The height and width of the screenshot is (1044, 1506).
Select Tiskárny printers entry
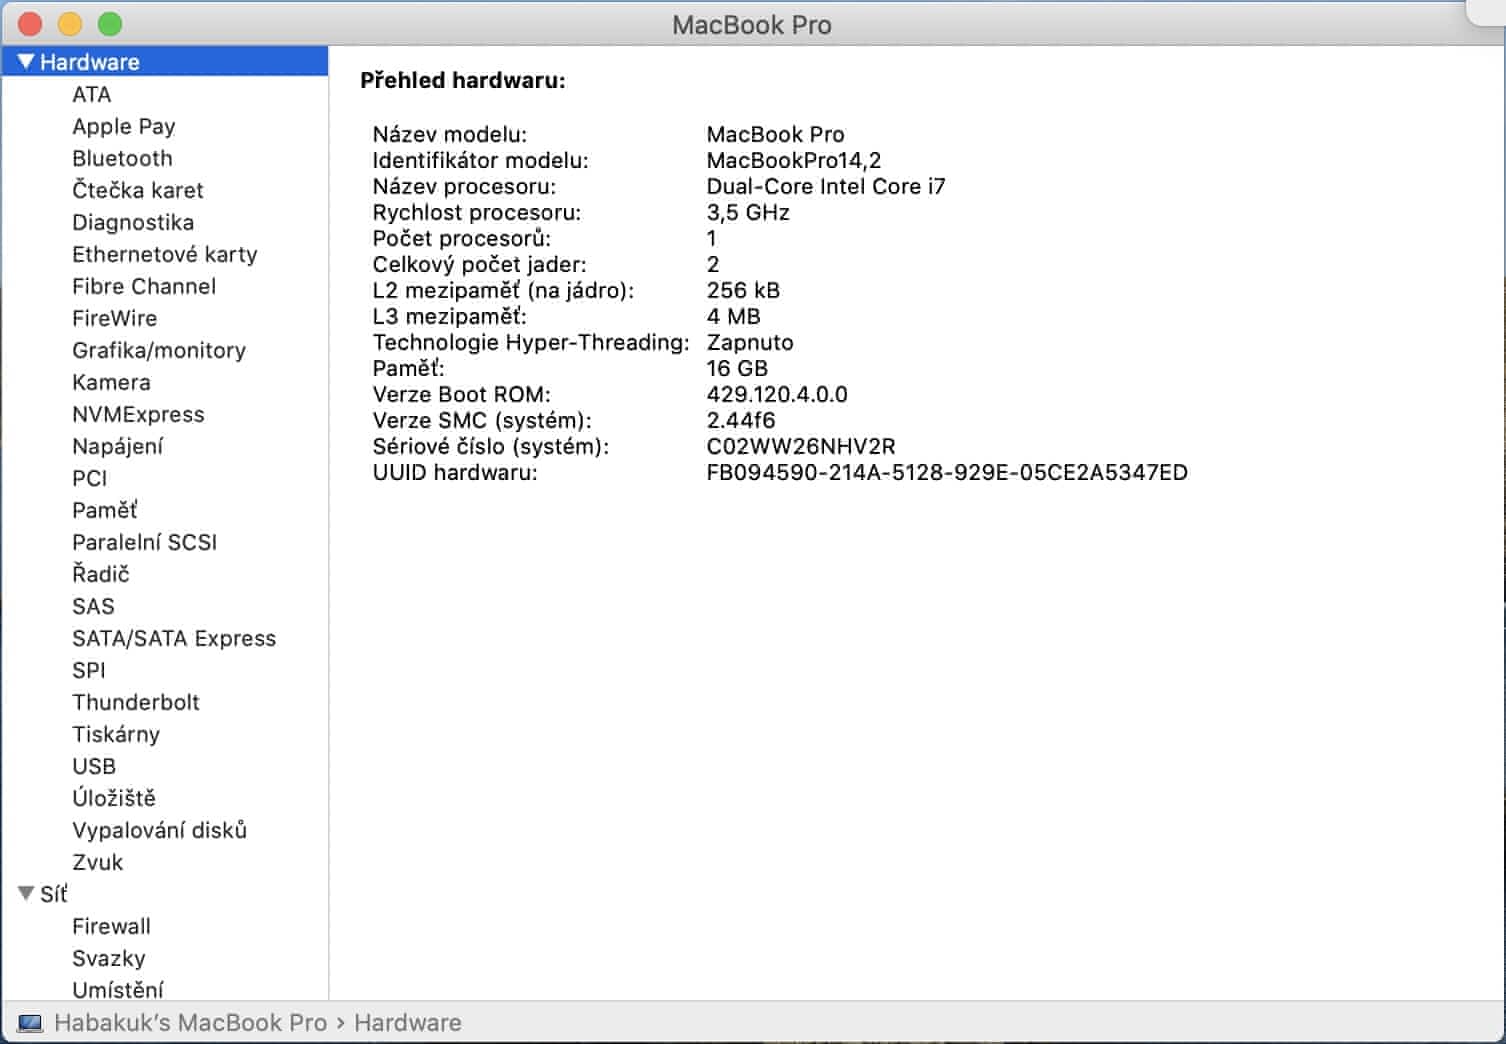(x=116, y=734)
